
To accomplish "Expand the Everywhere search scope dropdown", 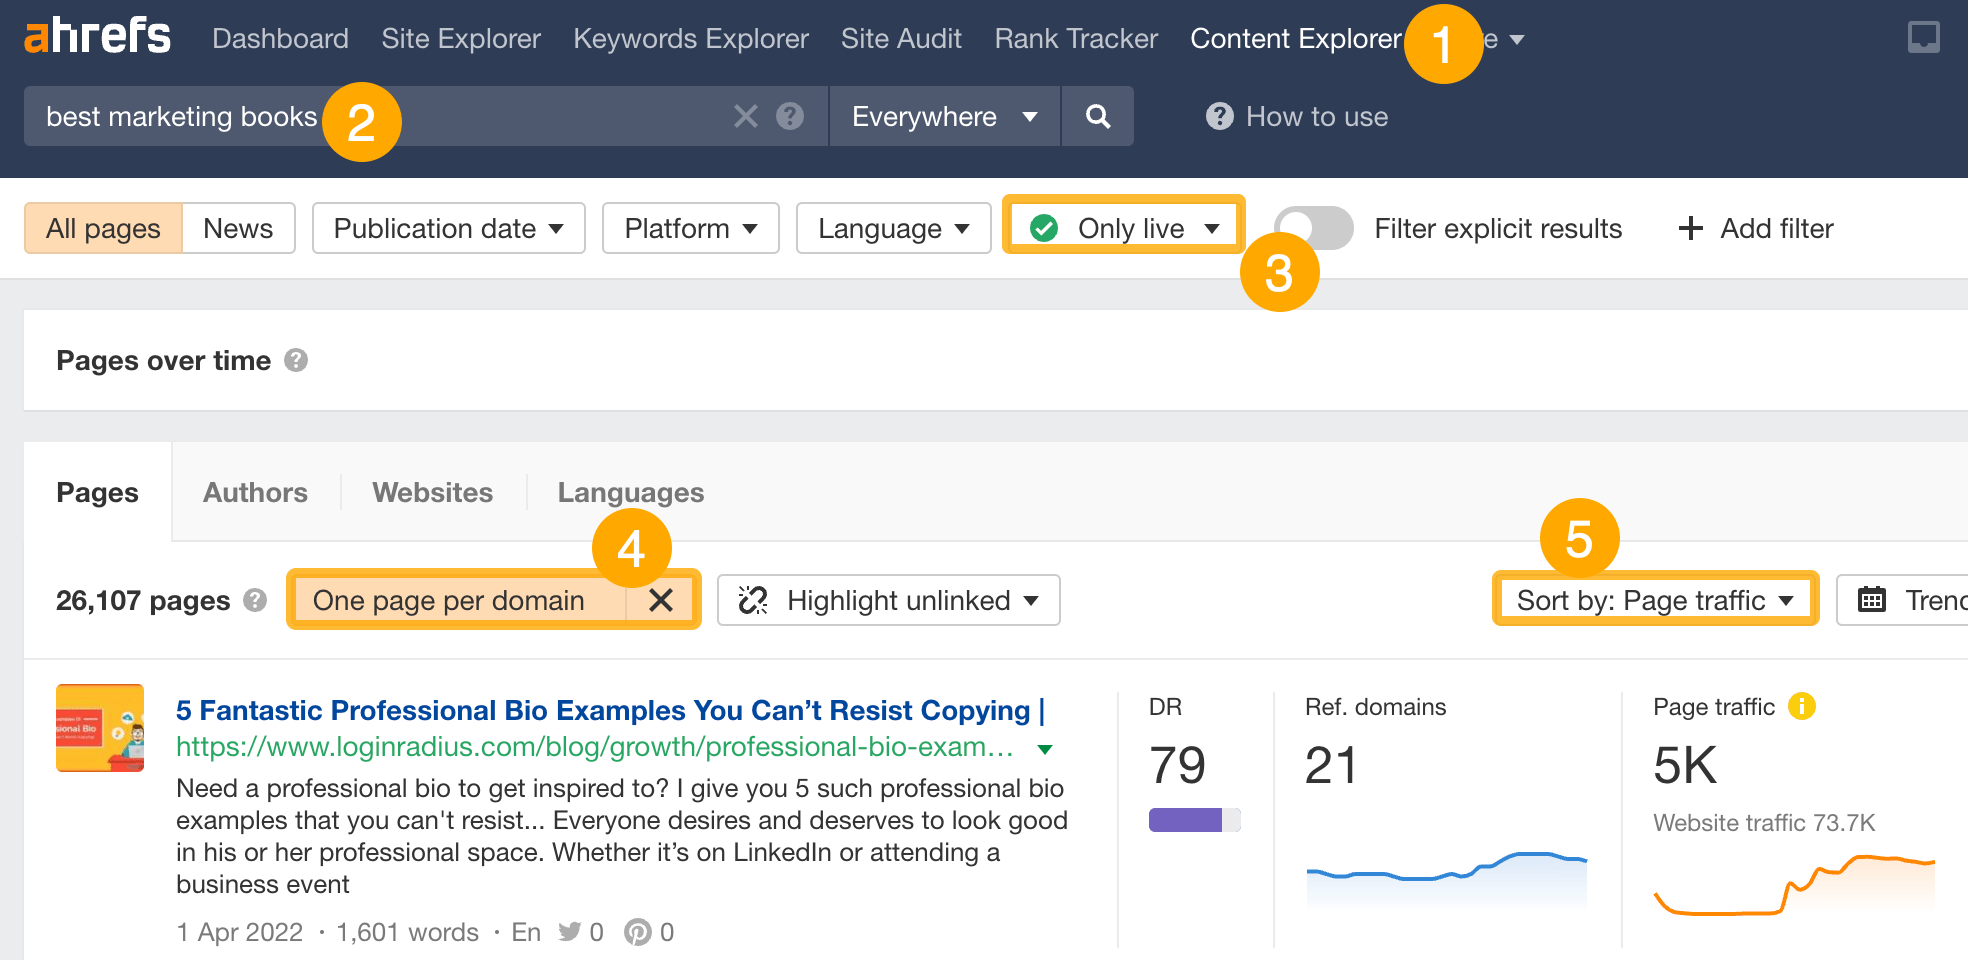I will coord(944,117).
